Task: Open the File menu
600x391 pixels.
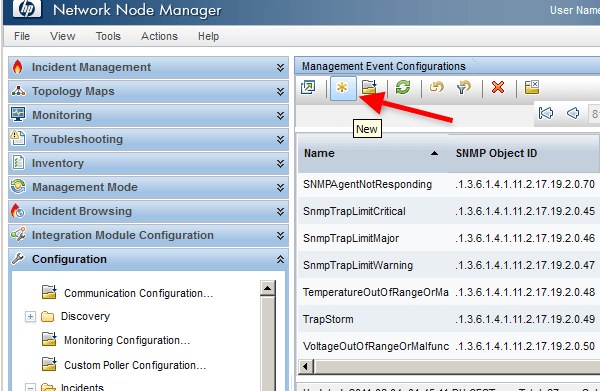Action: pos(22,36)
